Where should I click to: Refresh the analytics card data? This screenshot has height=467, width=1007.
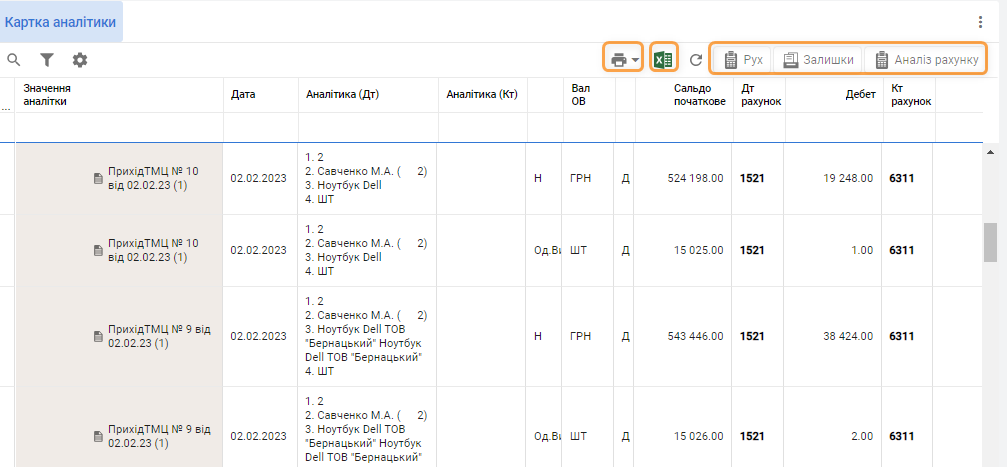pos(697,60)
